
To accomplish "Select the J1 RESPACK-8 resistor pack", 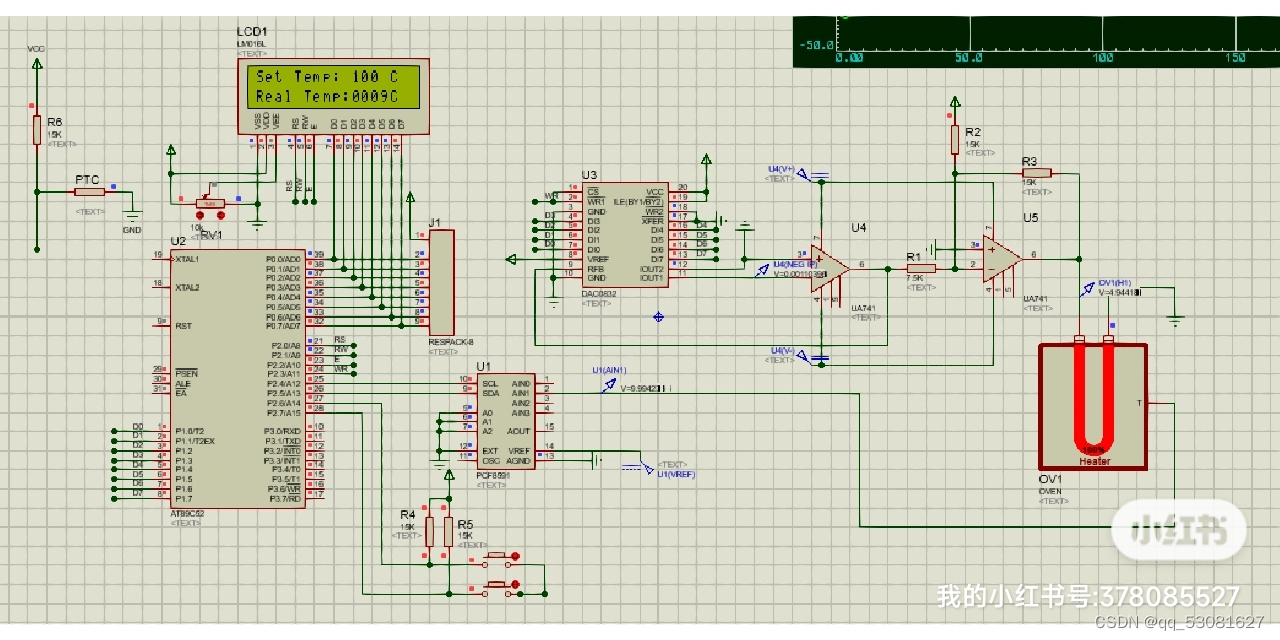I will (x=441, y=283).
